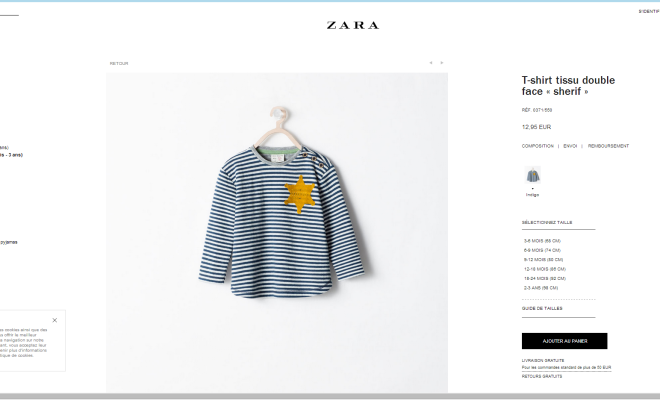Pick size 12-18 mois
Screen dimensions: 660x400
click(x=545, y=269)
